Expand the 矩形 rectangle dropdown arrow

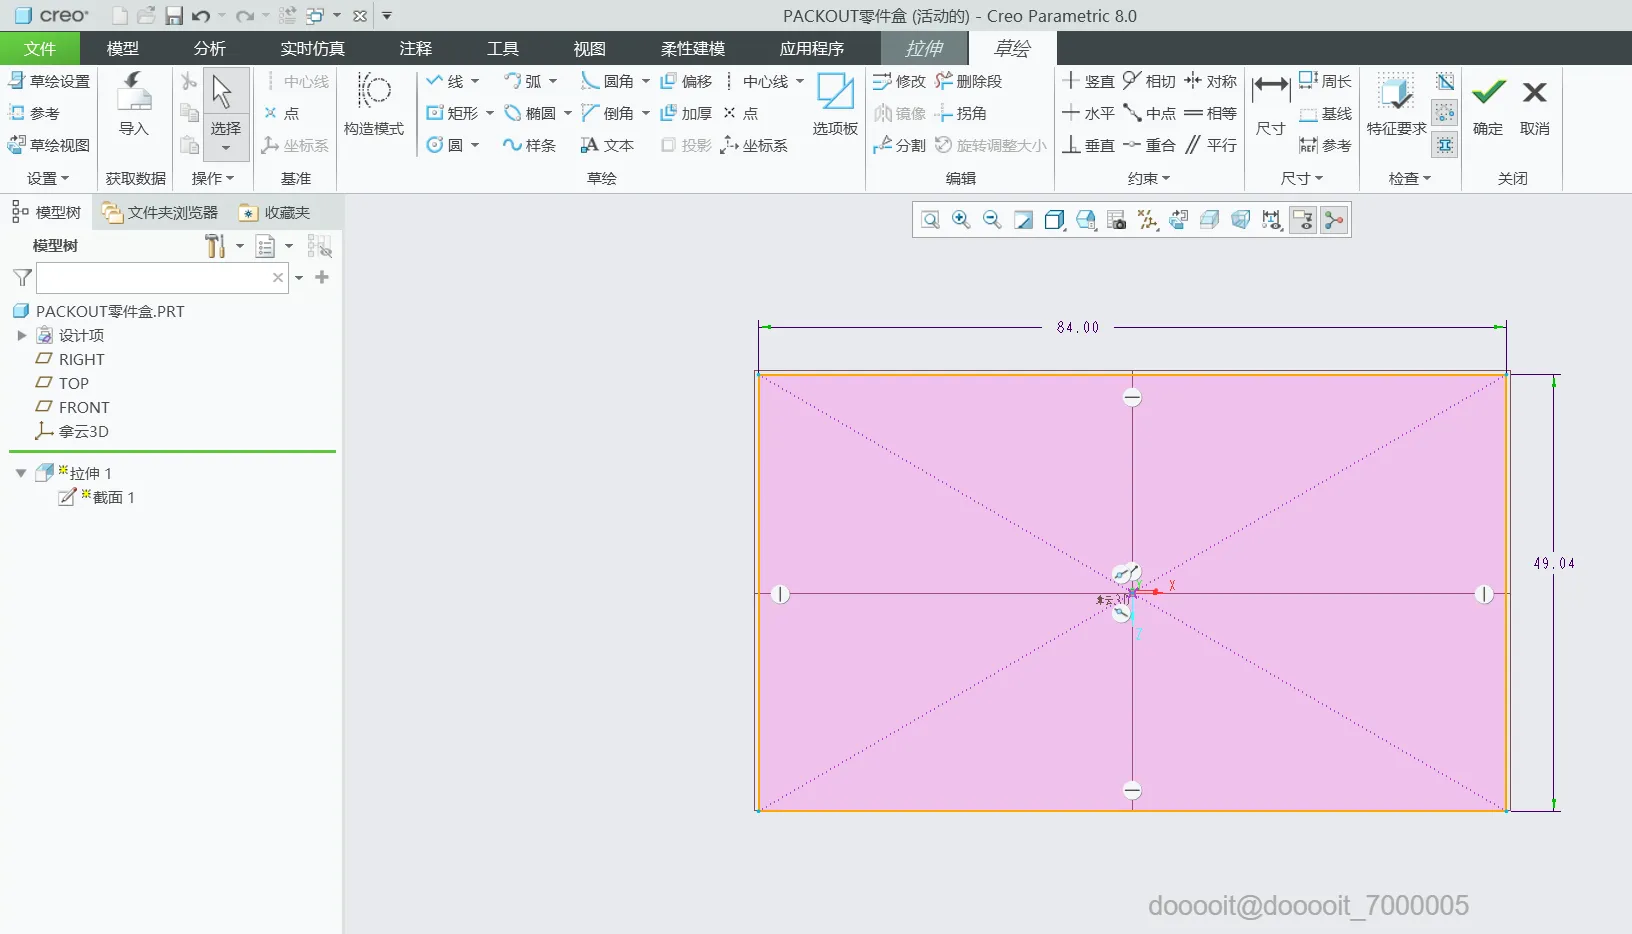click(x=490, y=114)
